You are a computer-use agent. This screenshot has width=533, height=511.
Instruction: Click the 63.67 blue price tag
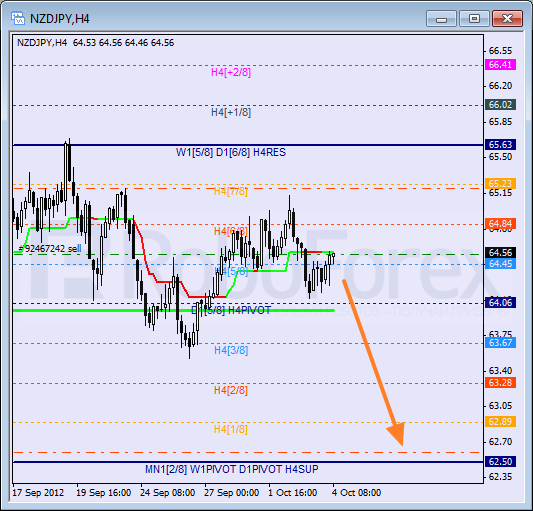[x=500, y=342]
